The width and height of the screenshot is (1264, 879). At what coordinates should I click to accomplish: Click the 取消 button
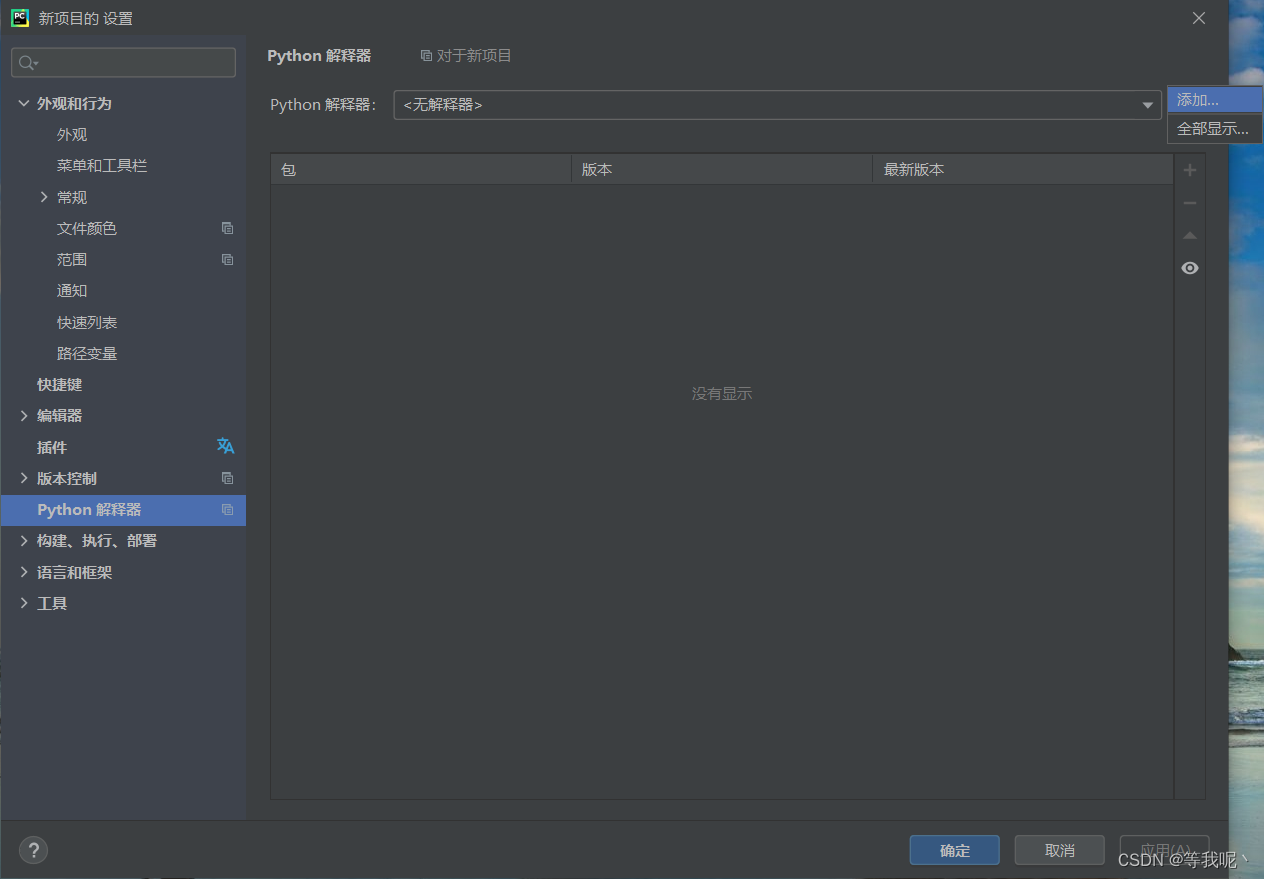point(1060,850)
